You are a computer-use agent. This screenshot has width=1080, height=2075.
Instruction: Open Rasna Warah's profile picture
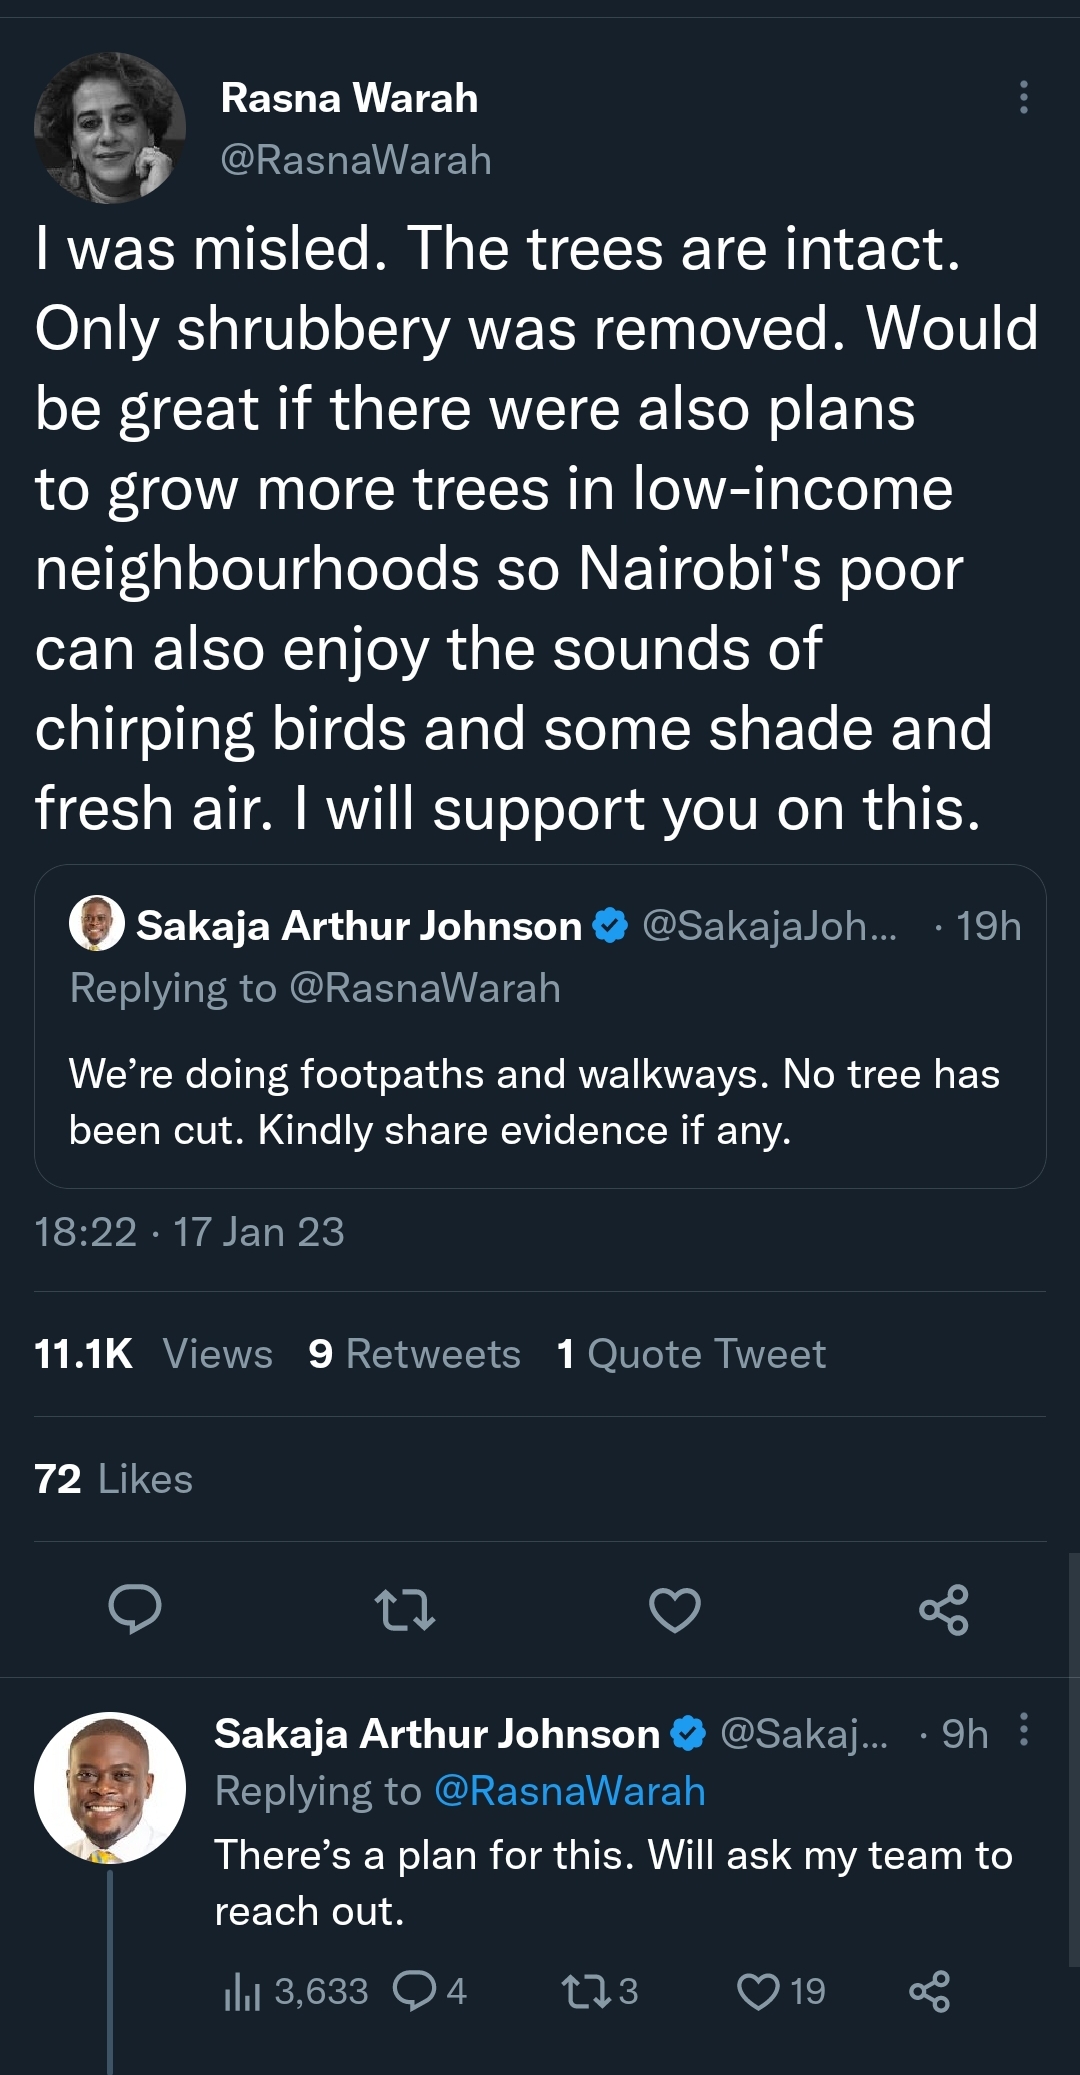pyautogui.click(x=110, y=128)
